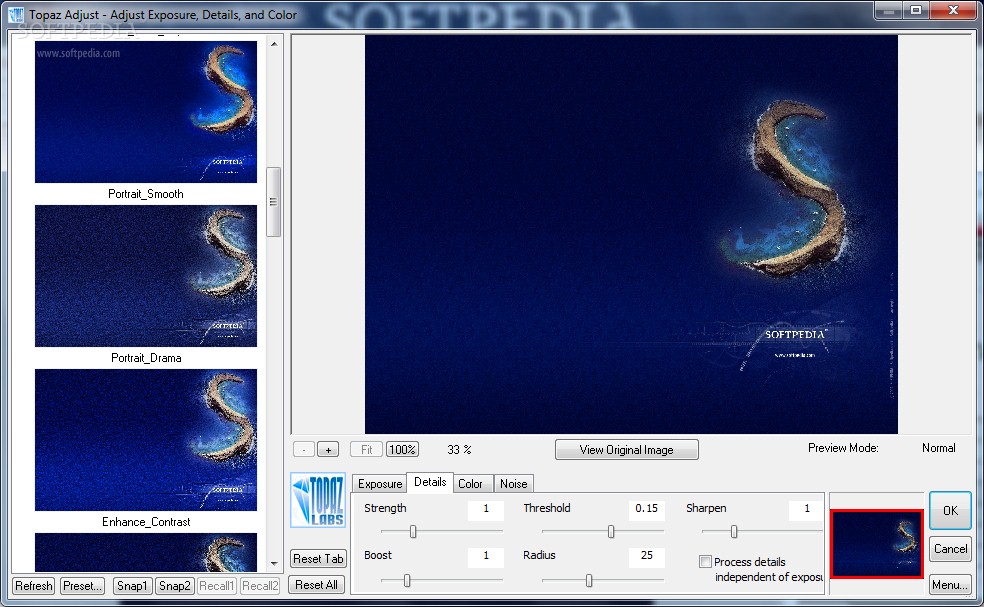984x607 pixels.
Task: Switch to the Exposure tab
Action: [x=380, y=483]
